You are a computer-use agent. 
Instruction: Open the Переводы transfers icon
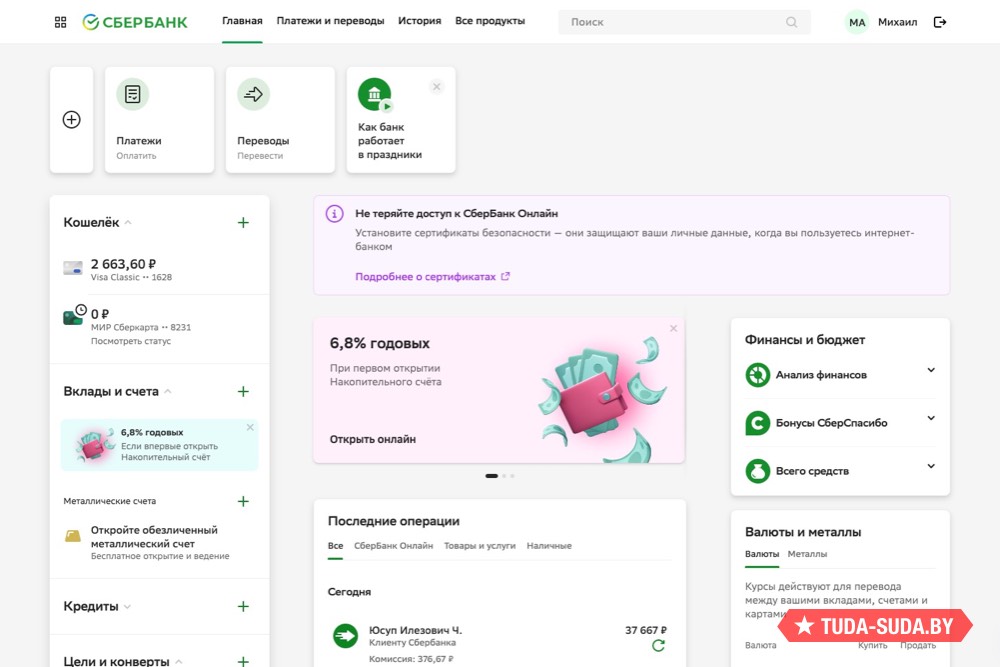pos(253,94)
